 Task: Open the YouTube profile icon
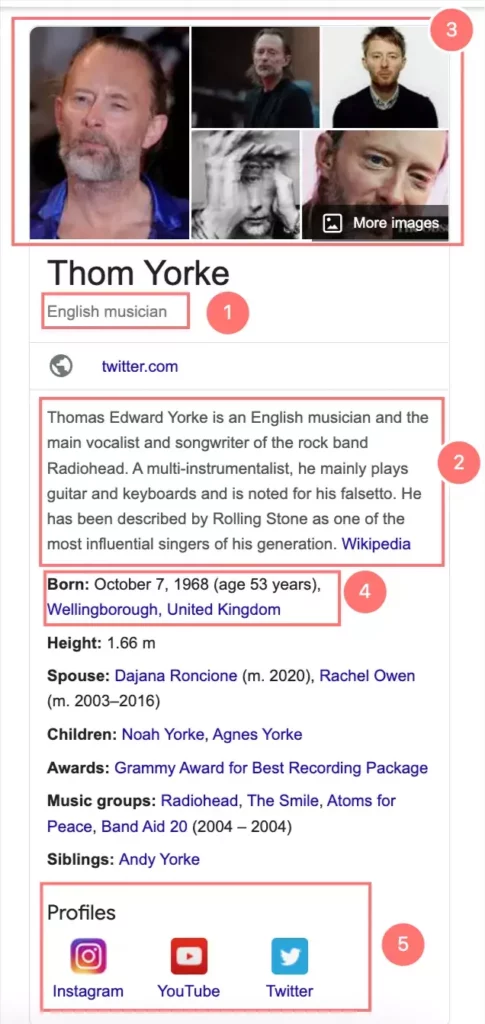pyautogui.click(x=189, y=956)
